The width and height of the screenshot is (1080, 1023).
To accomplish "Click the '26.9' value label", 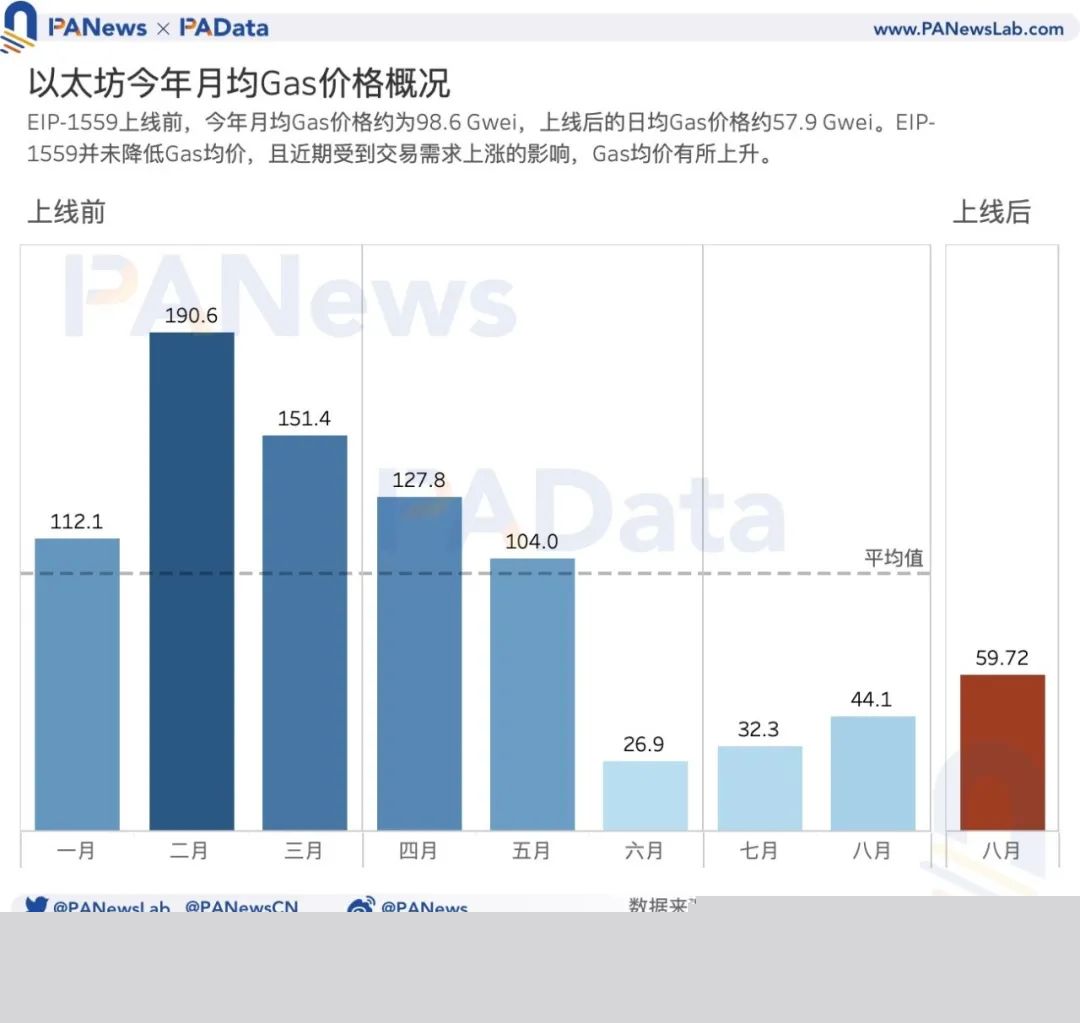I will [x=644, y=744].
